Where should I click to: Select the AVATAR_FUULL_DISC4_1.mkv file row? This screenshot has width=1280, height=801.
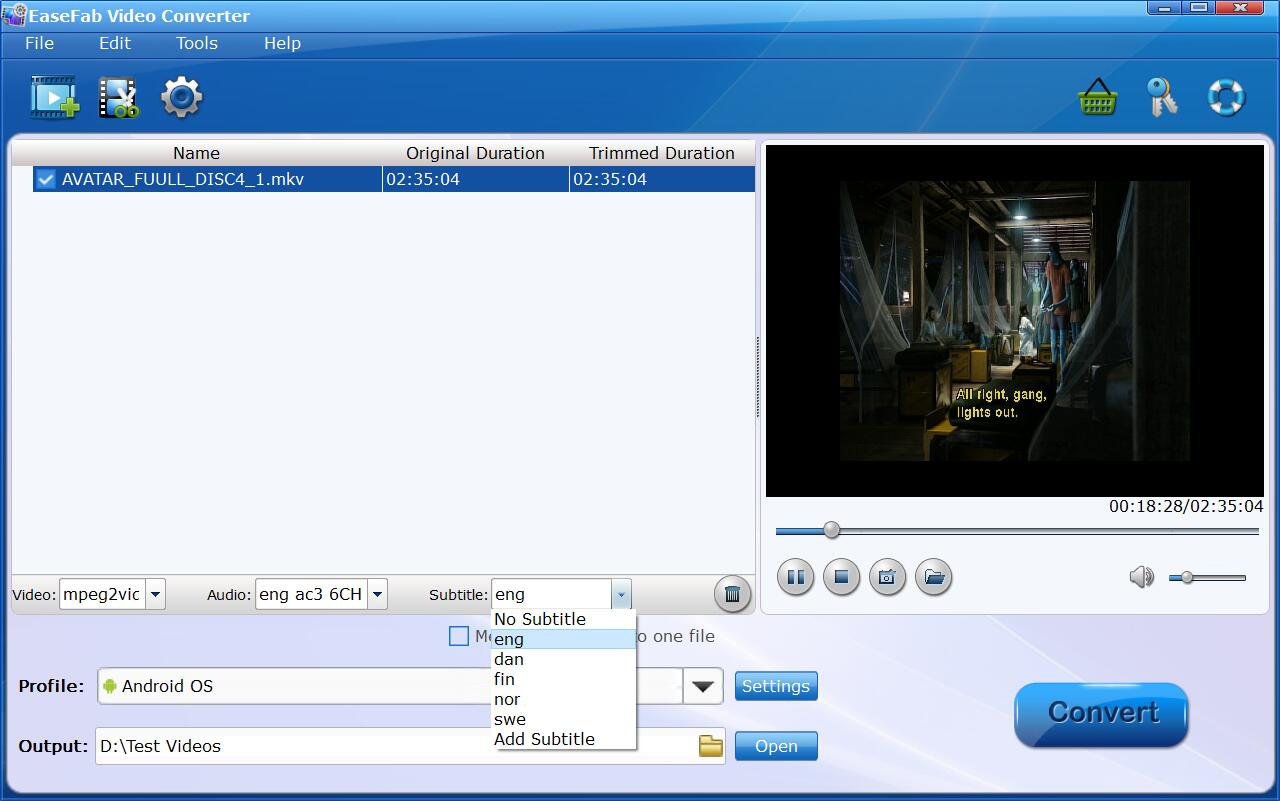point(394,179)
